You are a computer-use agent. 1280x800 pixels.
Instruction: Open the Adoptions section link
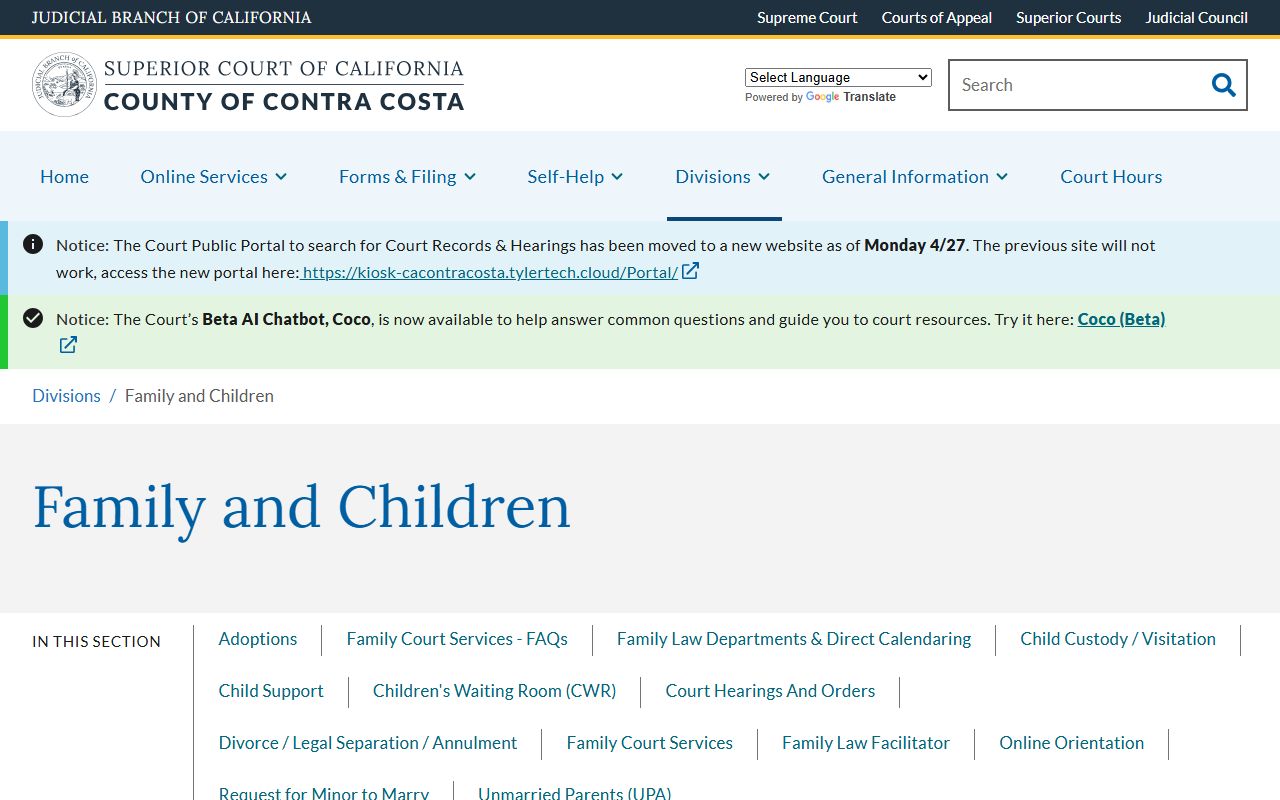tap(258, 639)
